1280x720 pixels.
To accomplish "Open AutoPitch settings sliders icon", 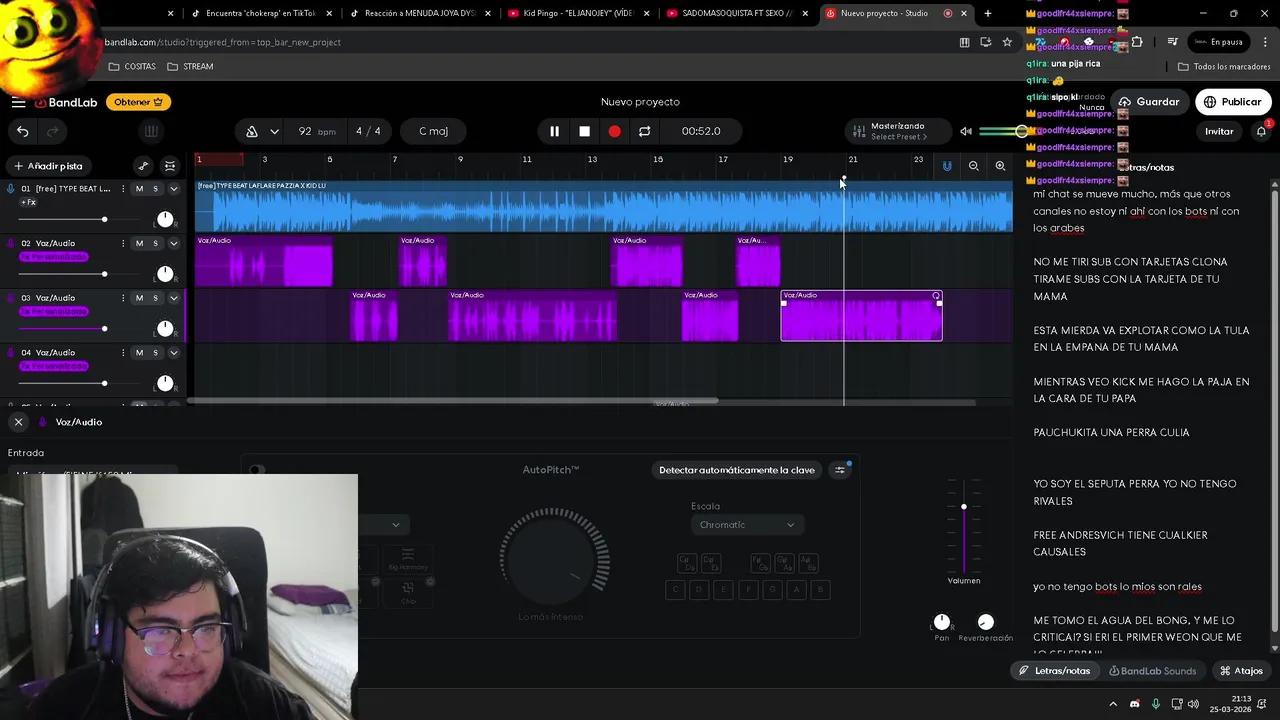I will pyautogui.click(x=840, y=470).
